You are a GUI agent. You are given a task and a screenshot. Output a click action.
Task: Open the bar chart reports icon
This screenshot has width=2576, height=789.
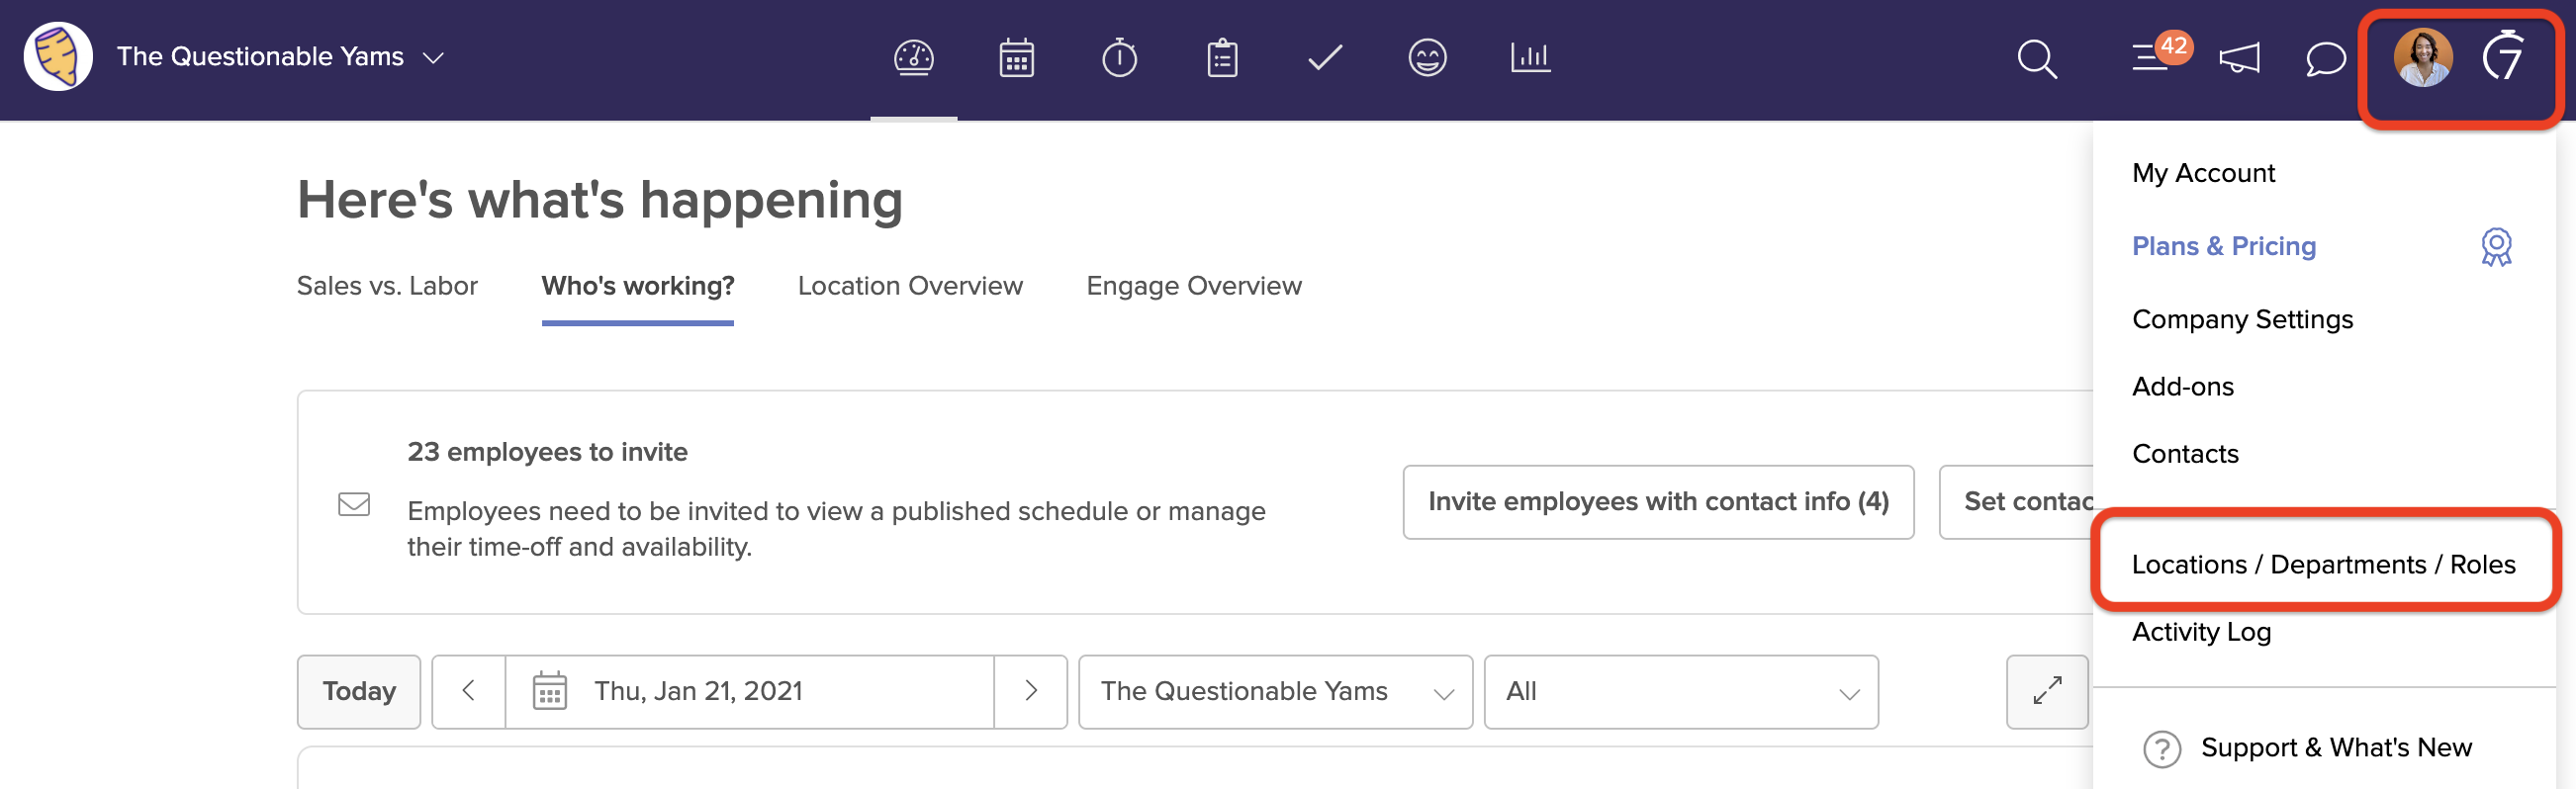pyautogui.click(x=1530, y=58)
